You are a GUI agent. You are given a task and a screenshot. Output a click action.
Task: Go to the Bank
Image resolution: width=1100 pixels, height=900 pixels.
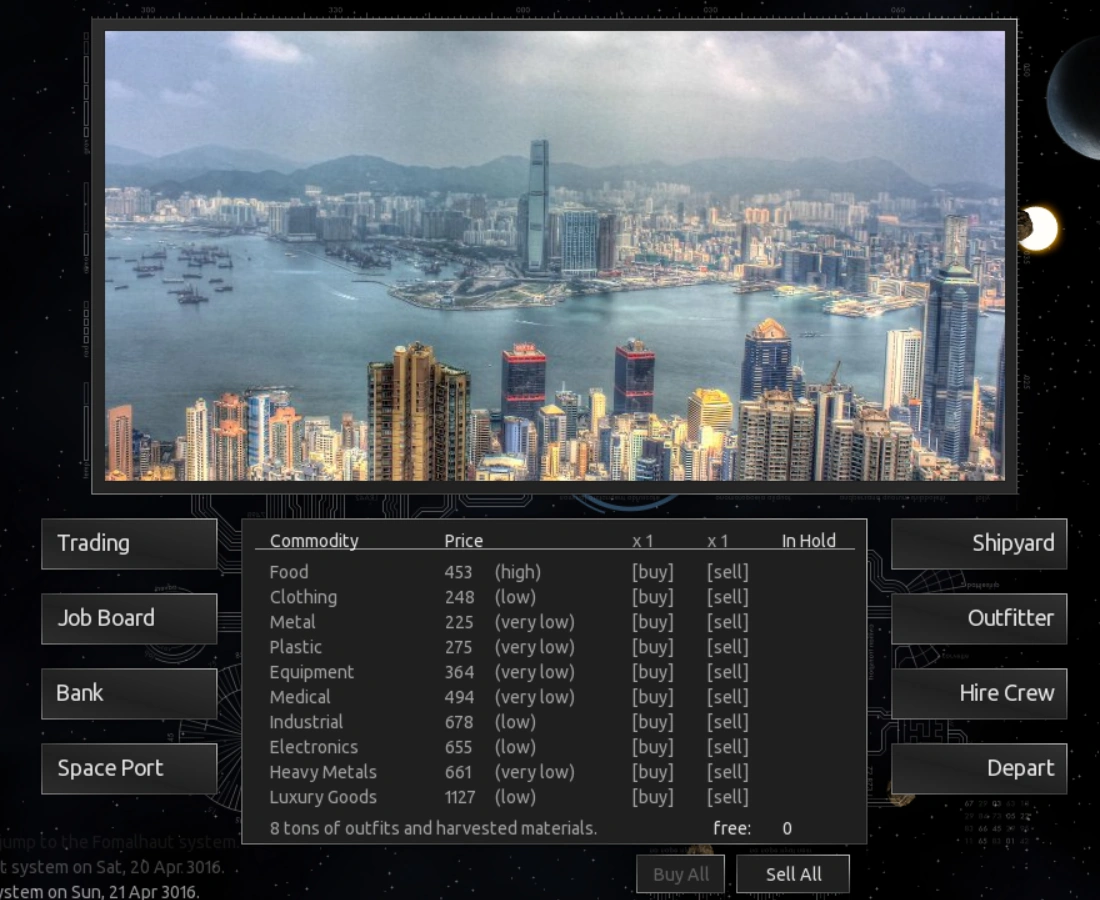click(x=129, y=694)
